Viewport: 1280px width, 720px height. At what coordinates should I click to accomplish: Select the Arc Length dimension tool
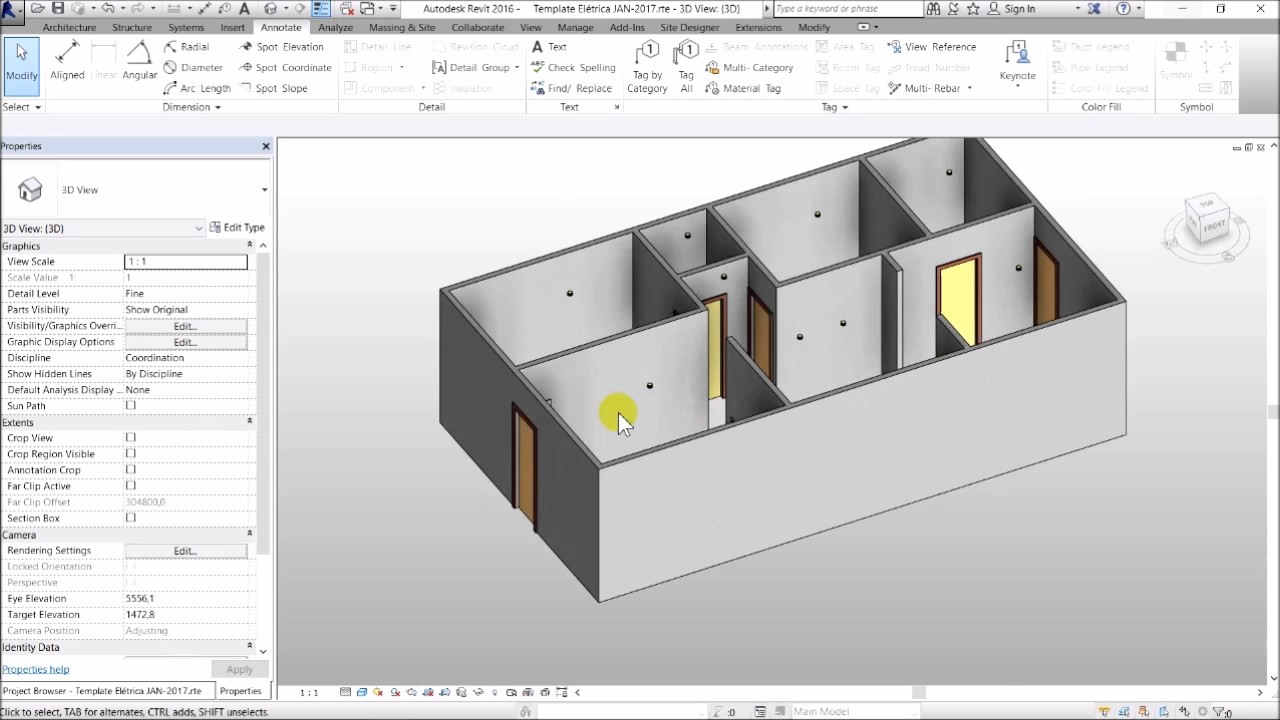196,88
